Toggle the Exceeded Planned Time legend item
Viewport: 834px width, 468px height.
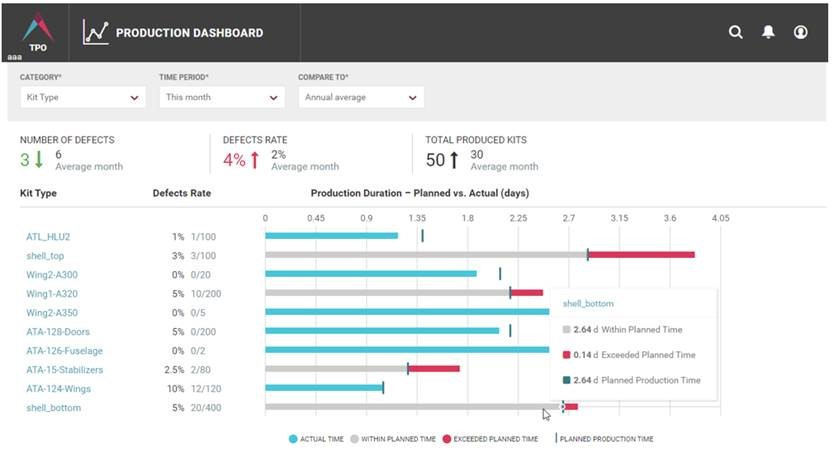490,439
